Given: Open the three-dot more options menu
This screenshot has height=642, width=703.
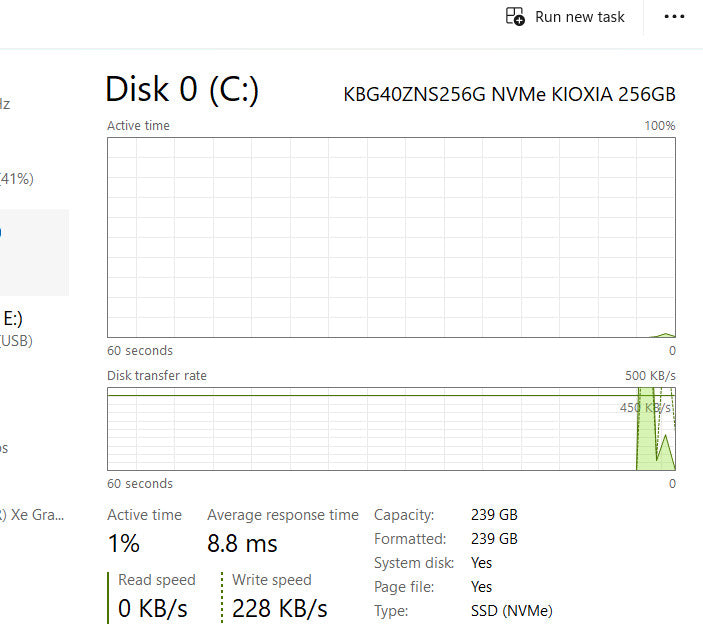Looking at the screenshot, I should pos(675,16).
